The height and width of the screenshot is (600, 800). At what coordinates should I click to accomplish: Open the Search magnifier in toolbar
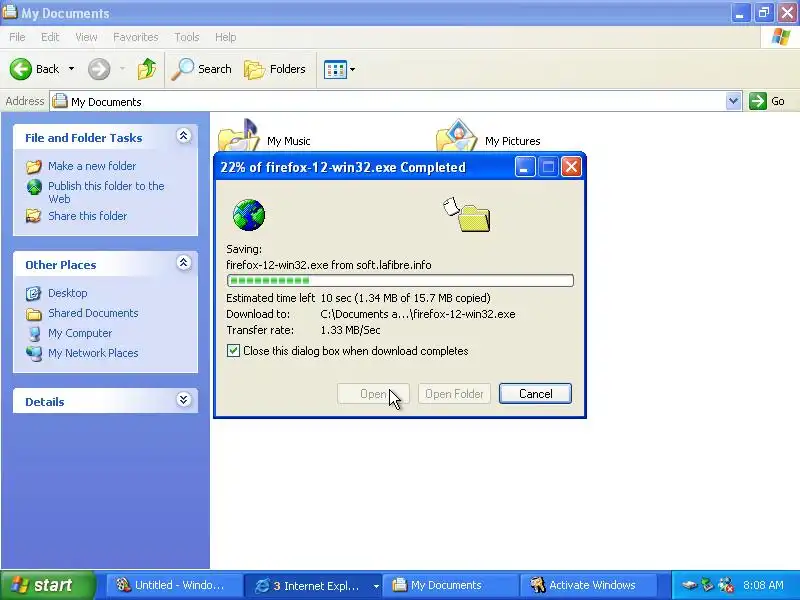coord(202,69)
